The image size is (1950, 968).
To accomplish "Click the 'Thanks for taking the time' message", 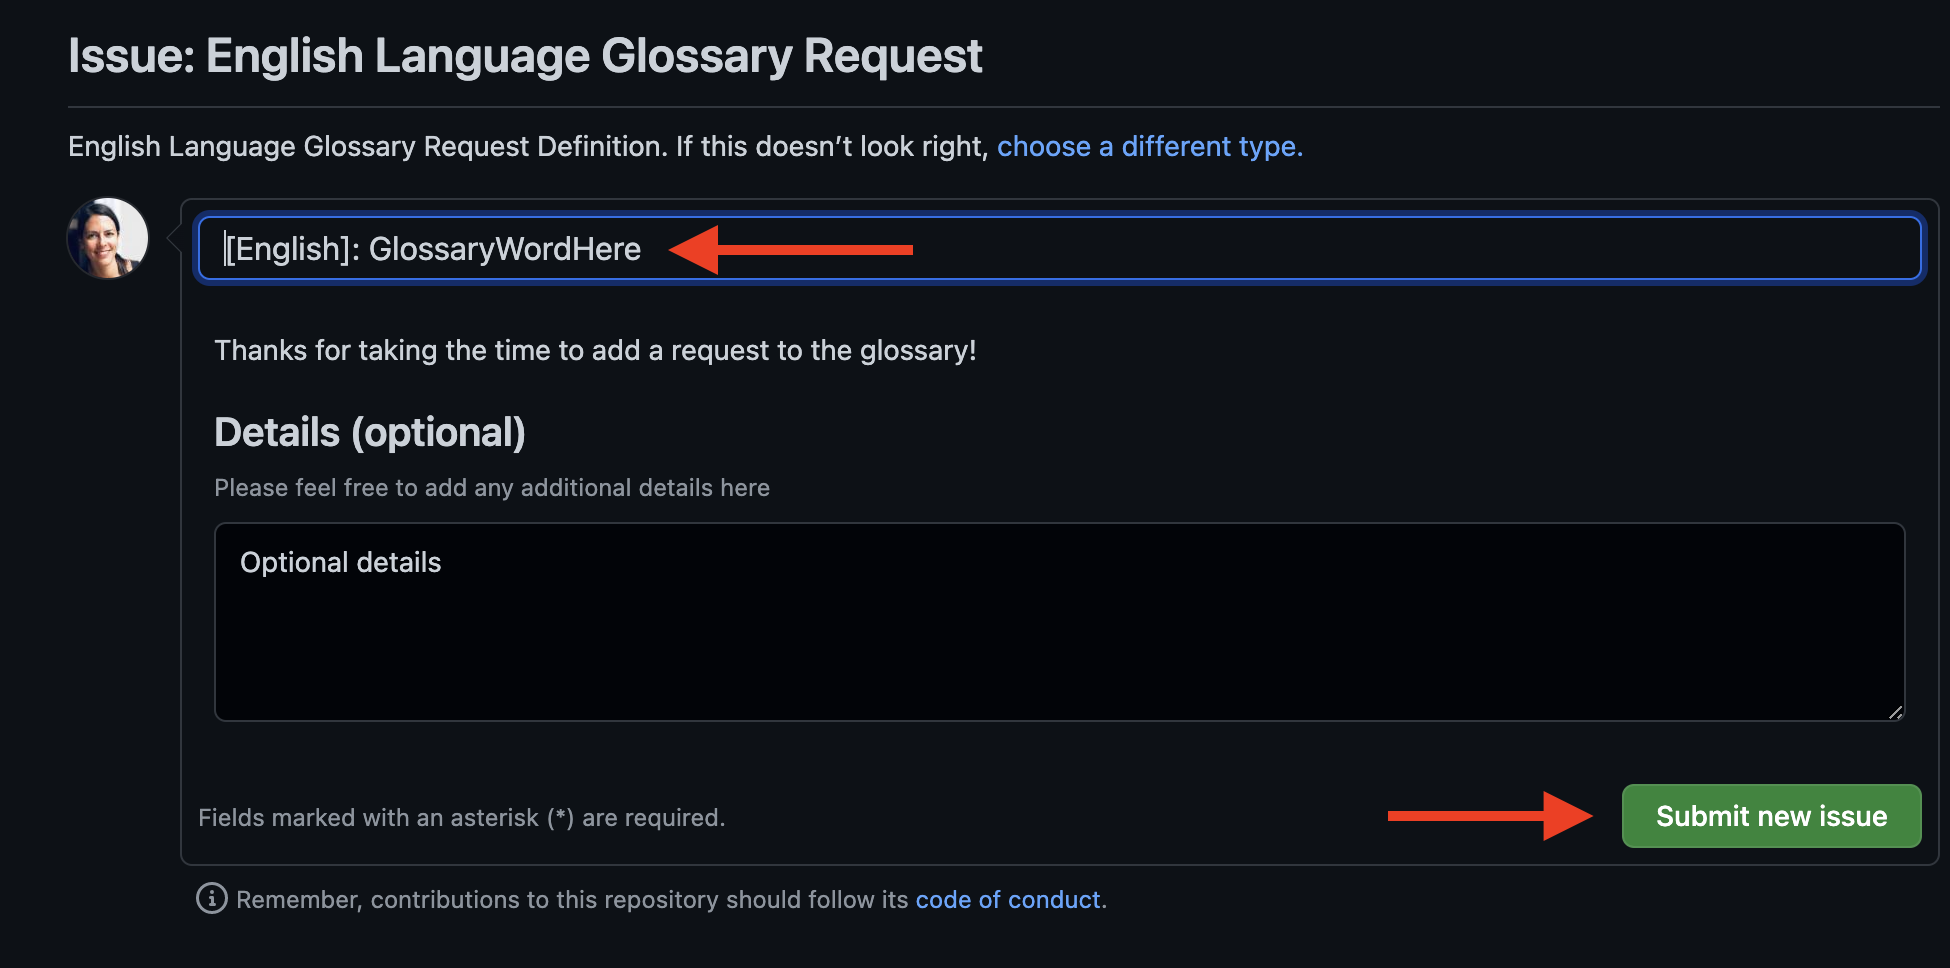I will tap(595, 350).
